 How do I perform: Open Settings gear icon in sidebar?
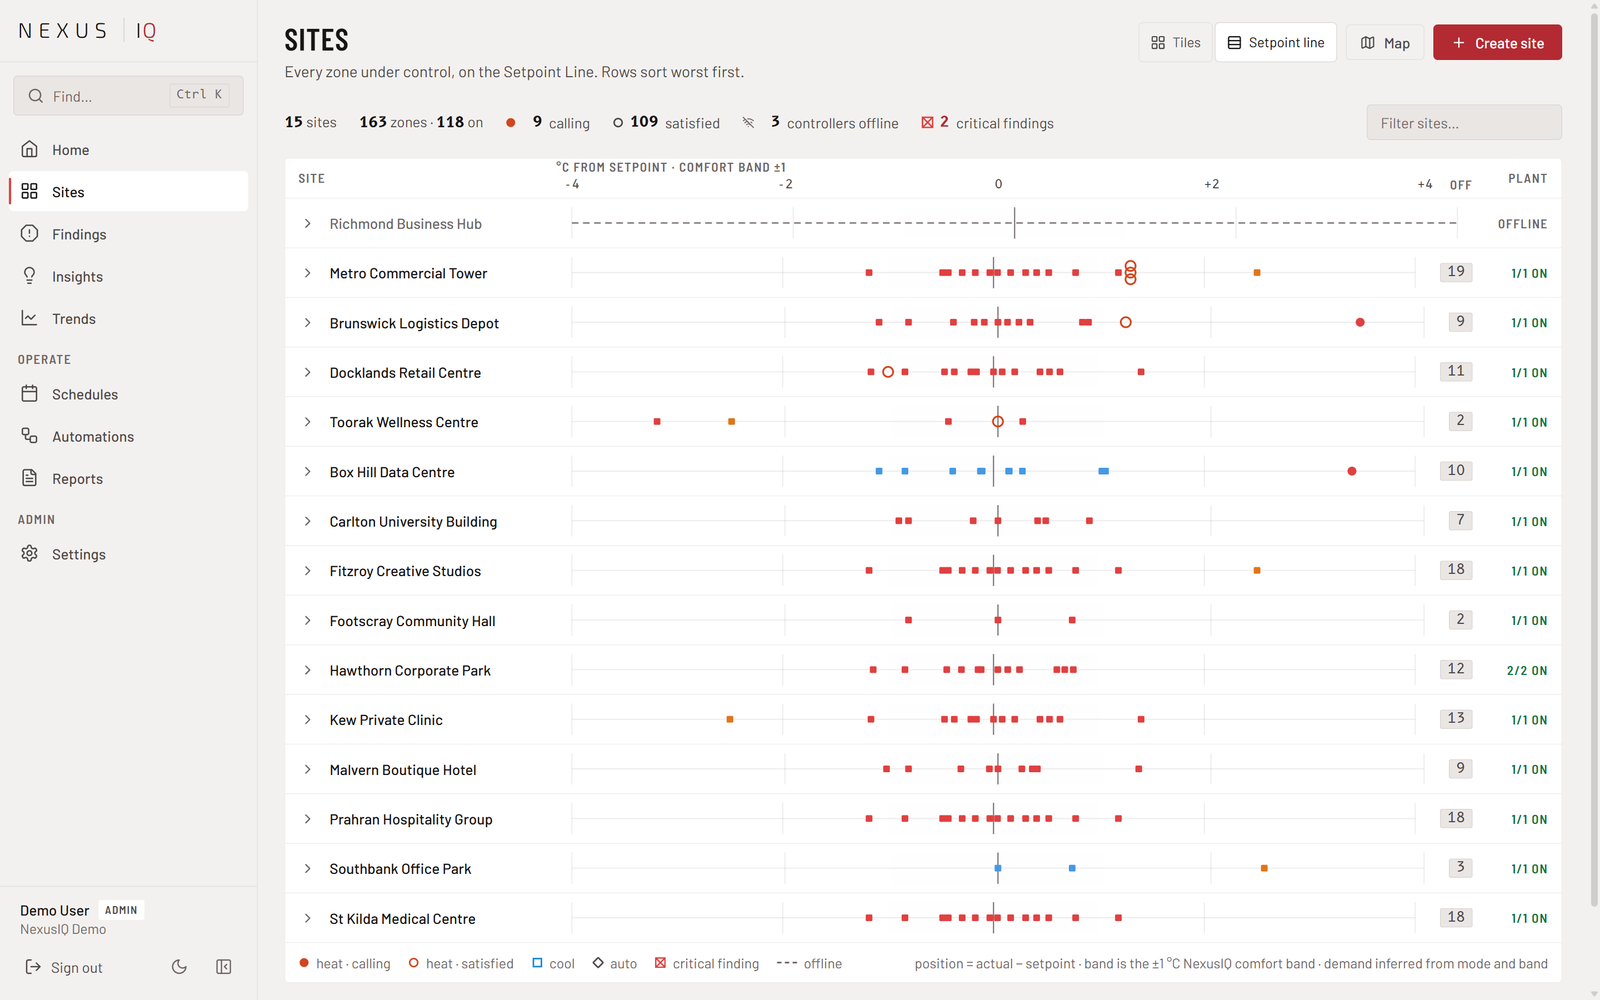pyautogui.click(x=30, y=554)
